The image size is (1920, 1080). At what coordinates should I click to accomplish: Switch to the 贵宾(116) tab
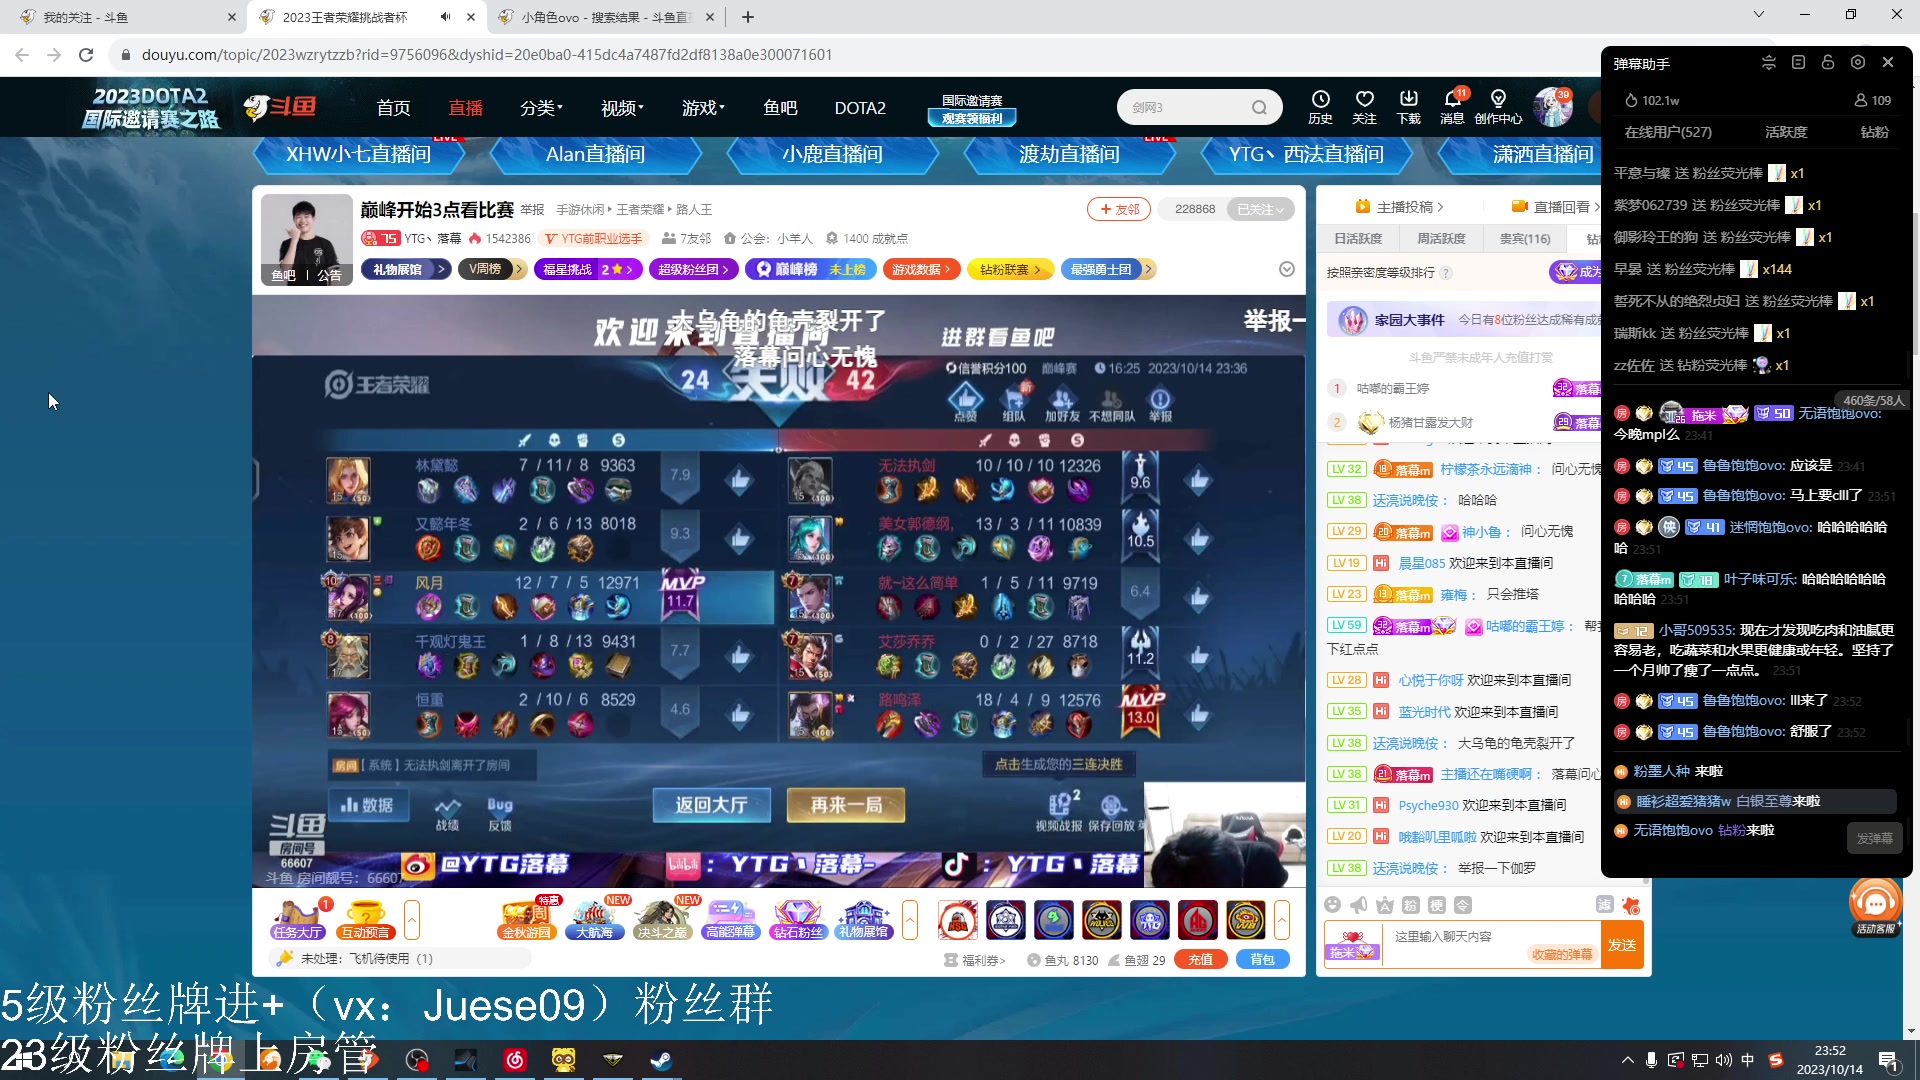(x=1523, y=238)
